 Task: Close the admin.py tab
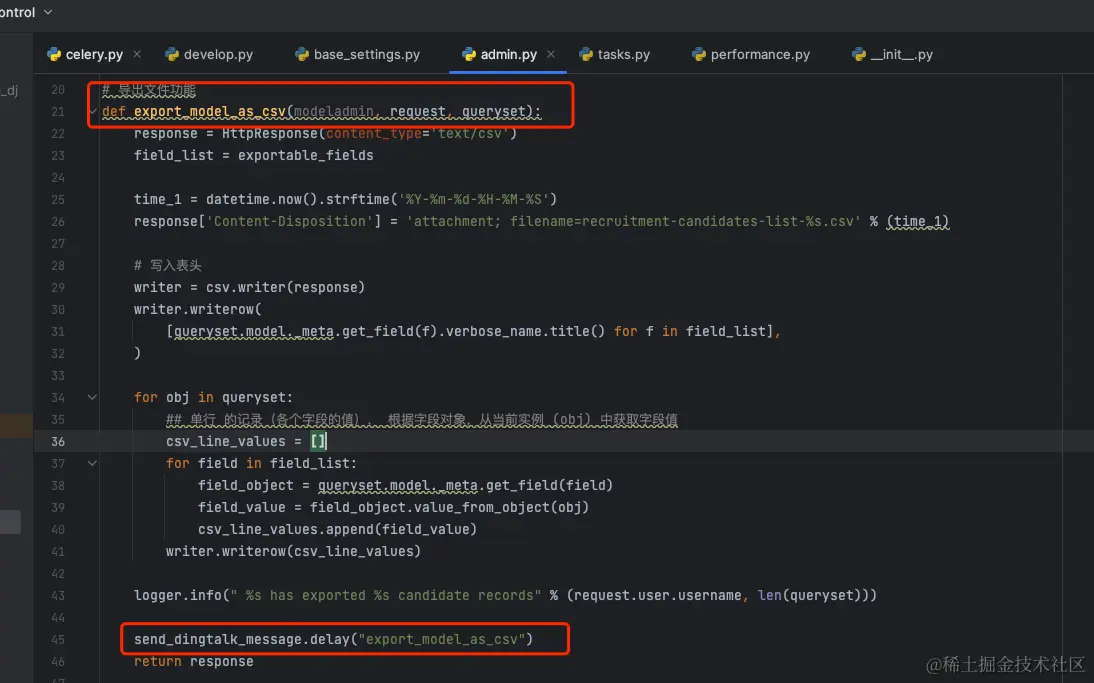(550, 54)
